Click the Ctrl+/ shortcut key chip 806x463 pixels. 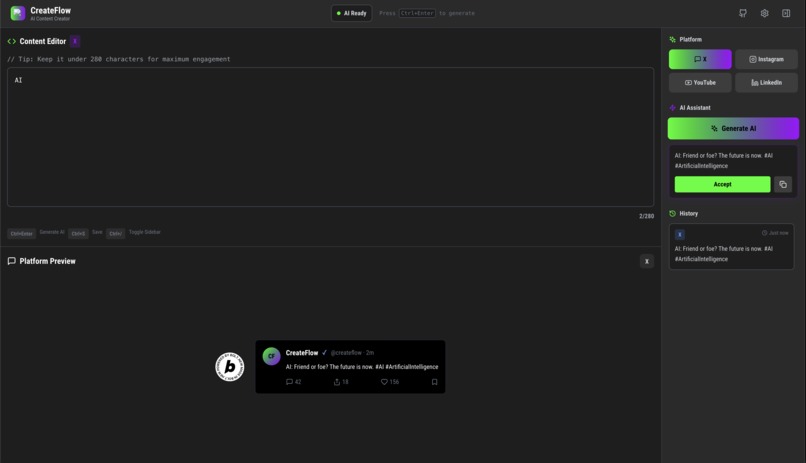[x=116, y=234]
